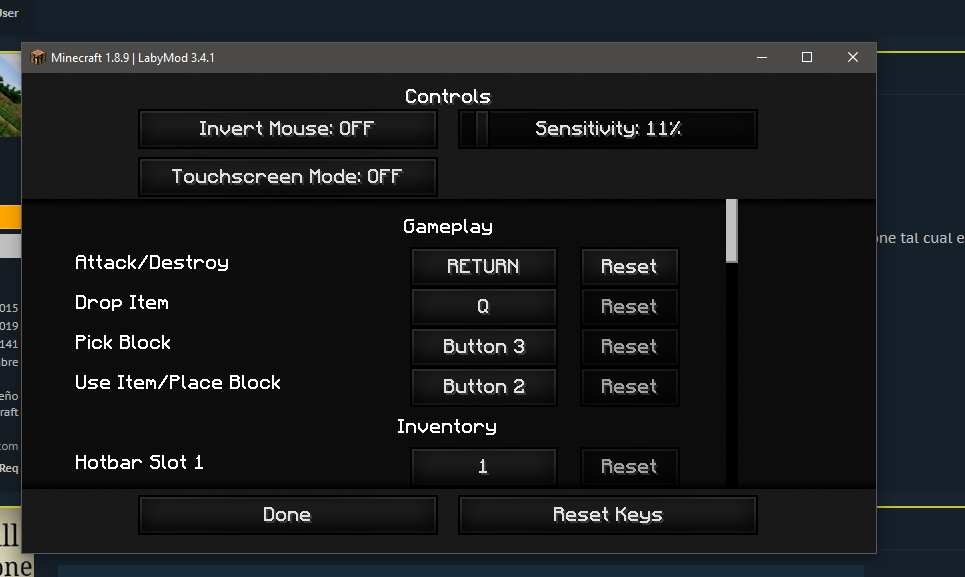Change the Pick Block binding Button 3
This screenshot has width=965, height=577.
[x=484, y=347]
